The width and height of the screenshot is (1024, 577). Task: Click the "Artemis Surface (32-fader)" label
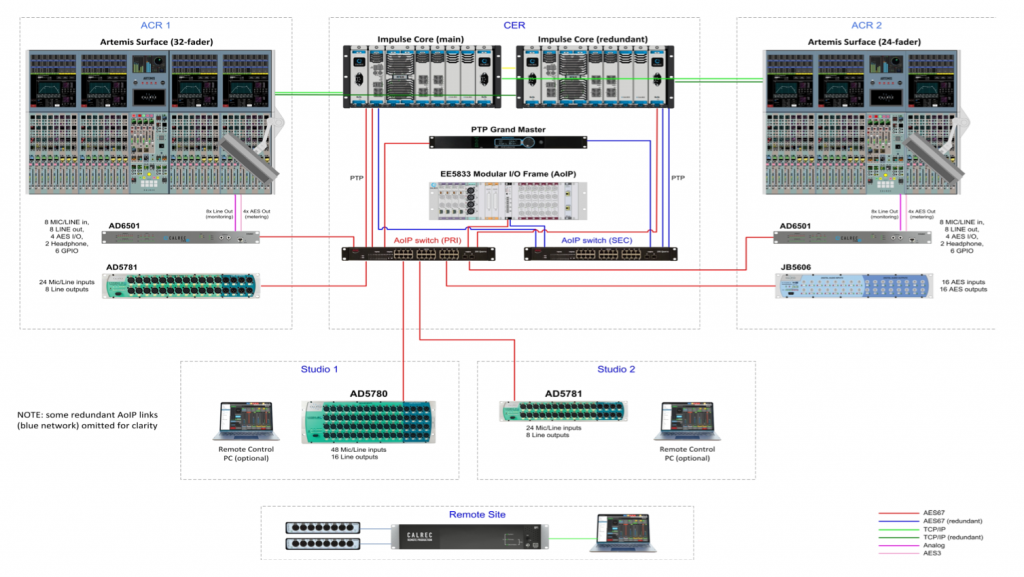(x=157, y=42)
